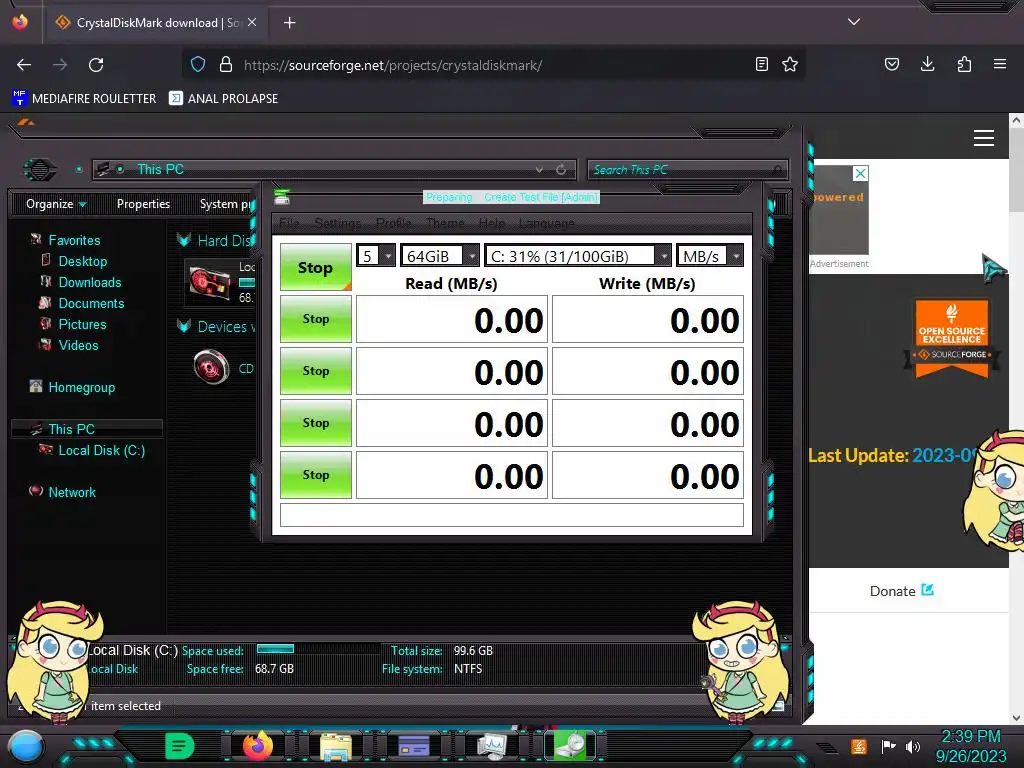The image size is (1024, 768).
Task: View site security via padlock icon
Action: point(226,65)
